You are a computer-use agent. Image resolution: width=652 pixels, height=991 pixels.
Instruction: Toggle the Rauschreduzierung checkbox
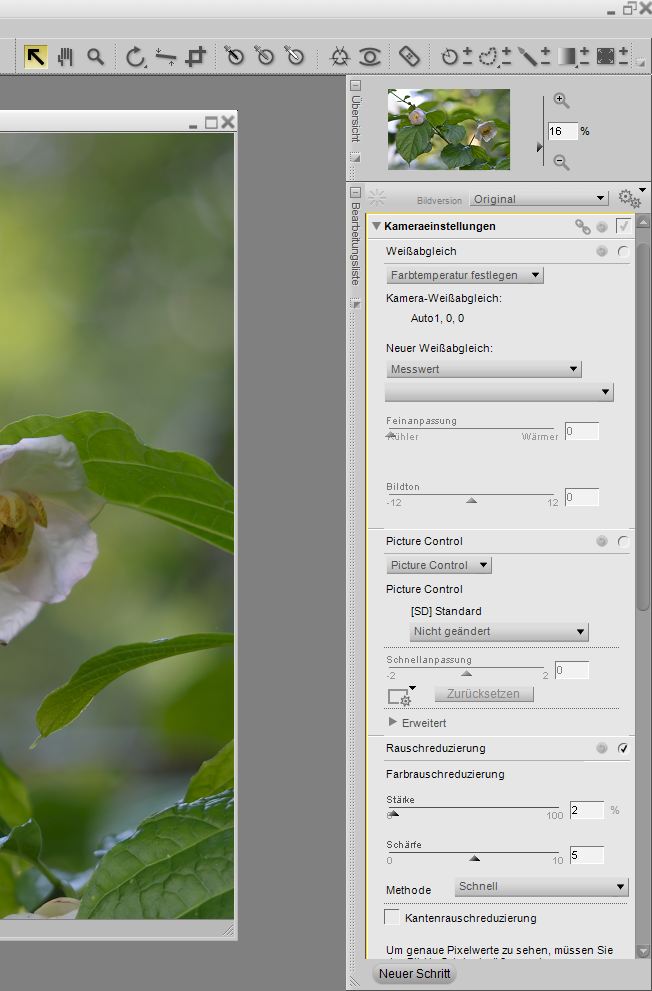tap(623, 748)
